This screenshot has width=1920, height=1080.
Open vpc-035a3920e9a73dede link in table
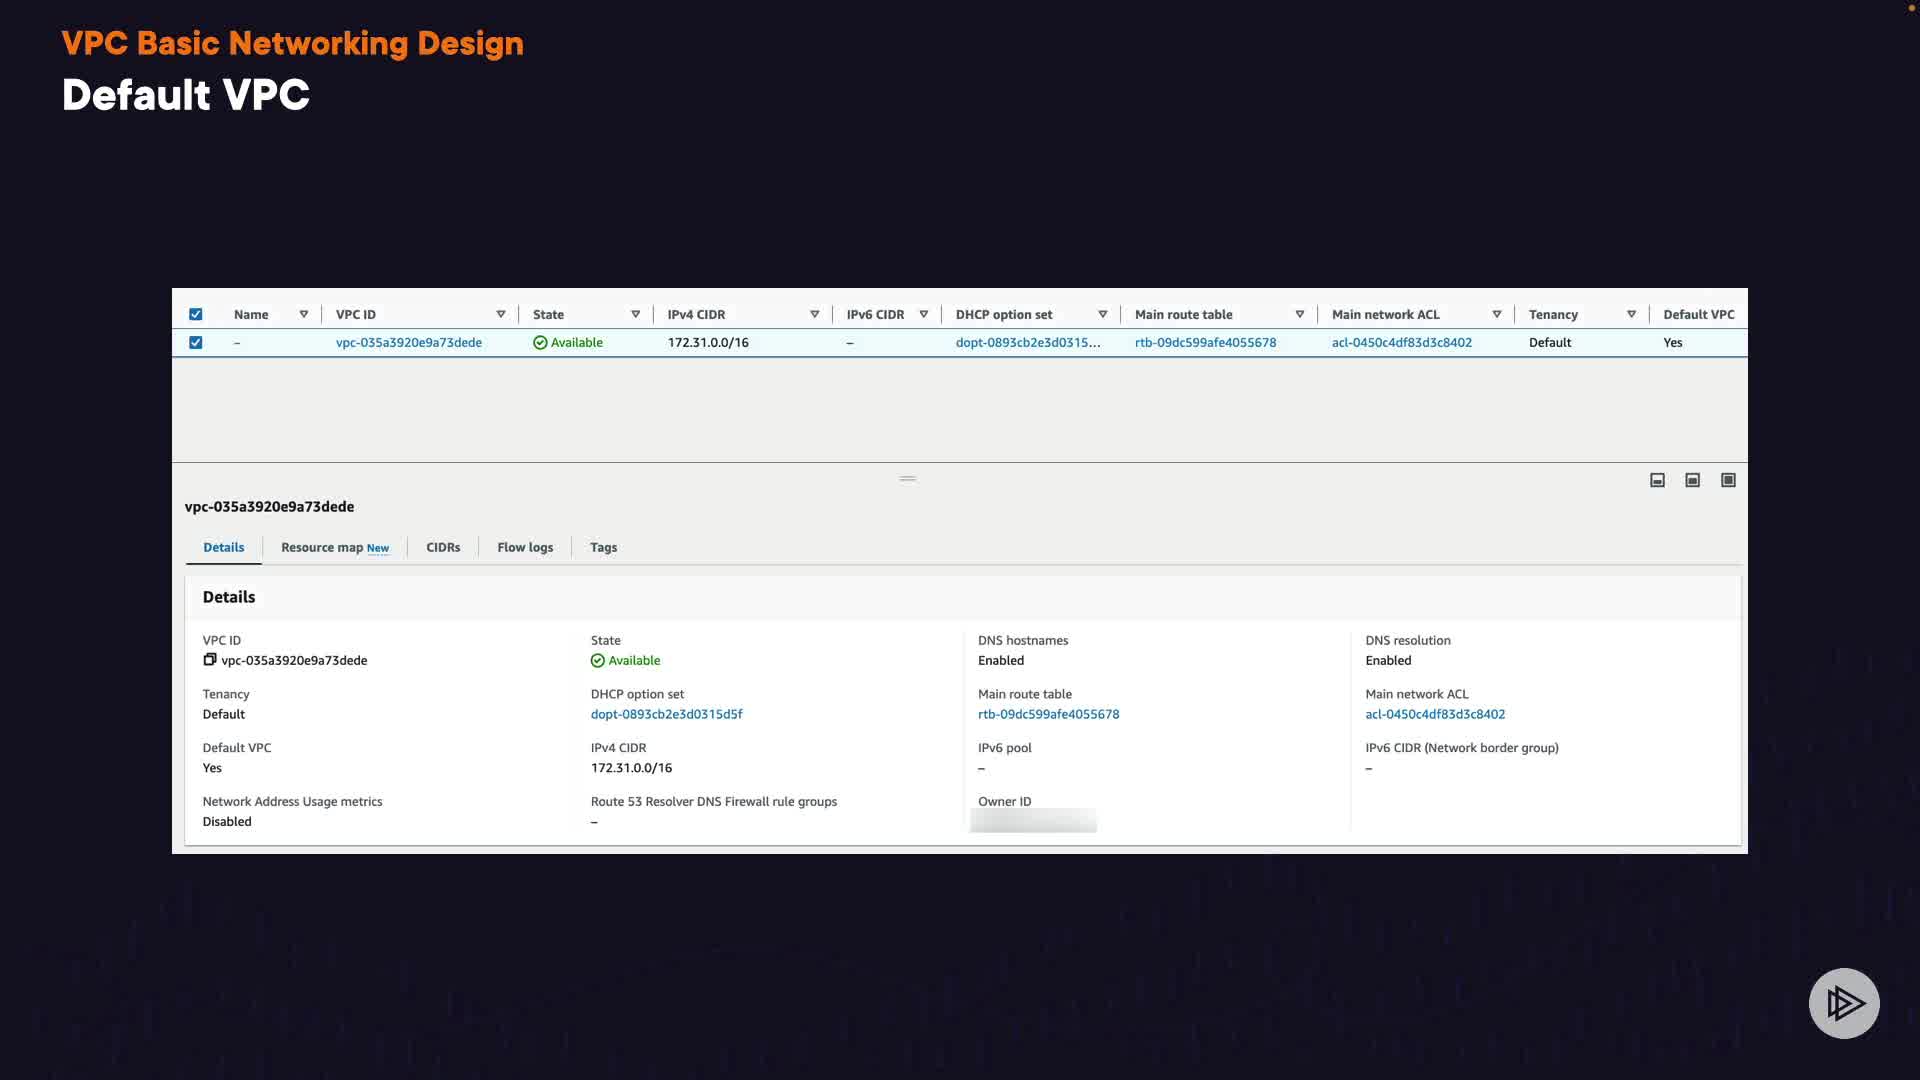click(408, 342)
